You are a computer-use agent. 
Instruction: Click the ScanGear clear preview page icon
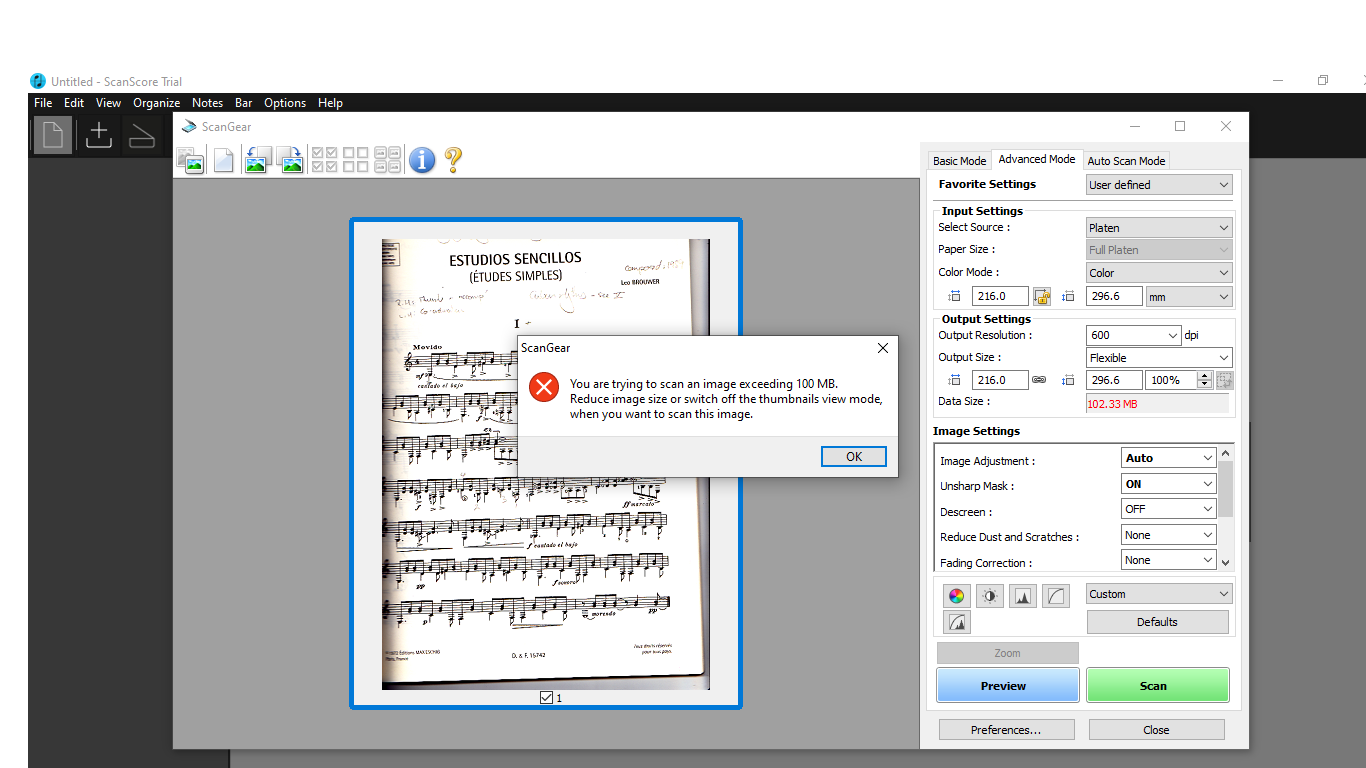pyautogui.click(x=224, y=160)
